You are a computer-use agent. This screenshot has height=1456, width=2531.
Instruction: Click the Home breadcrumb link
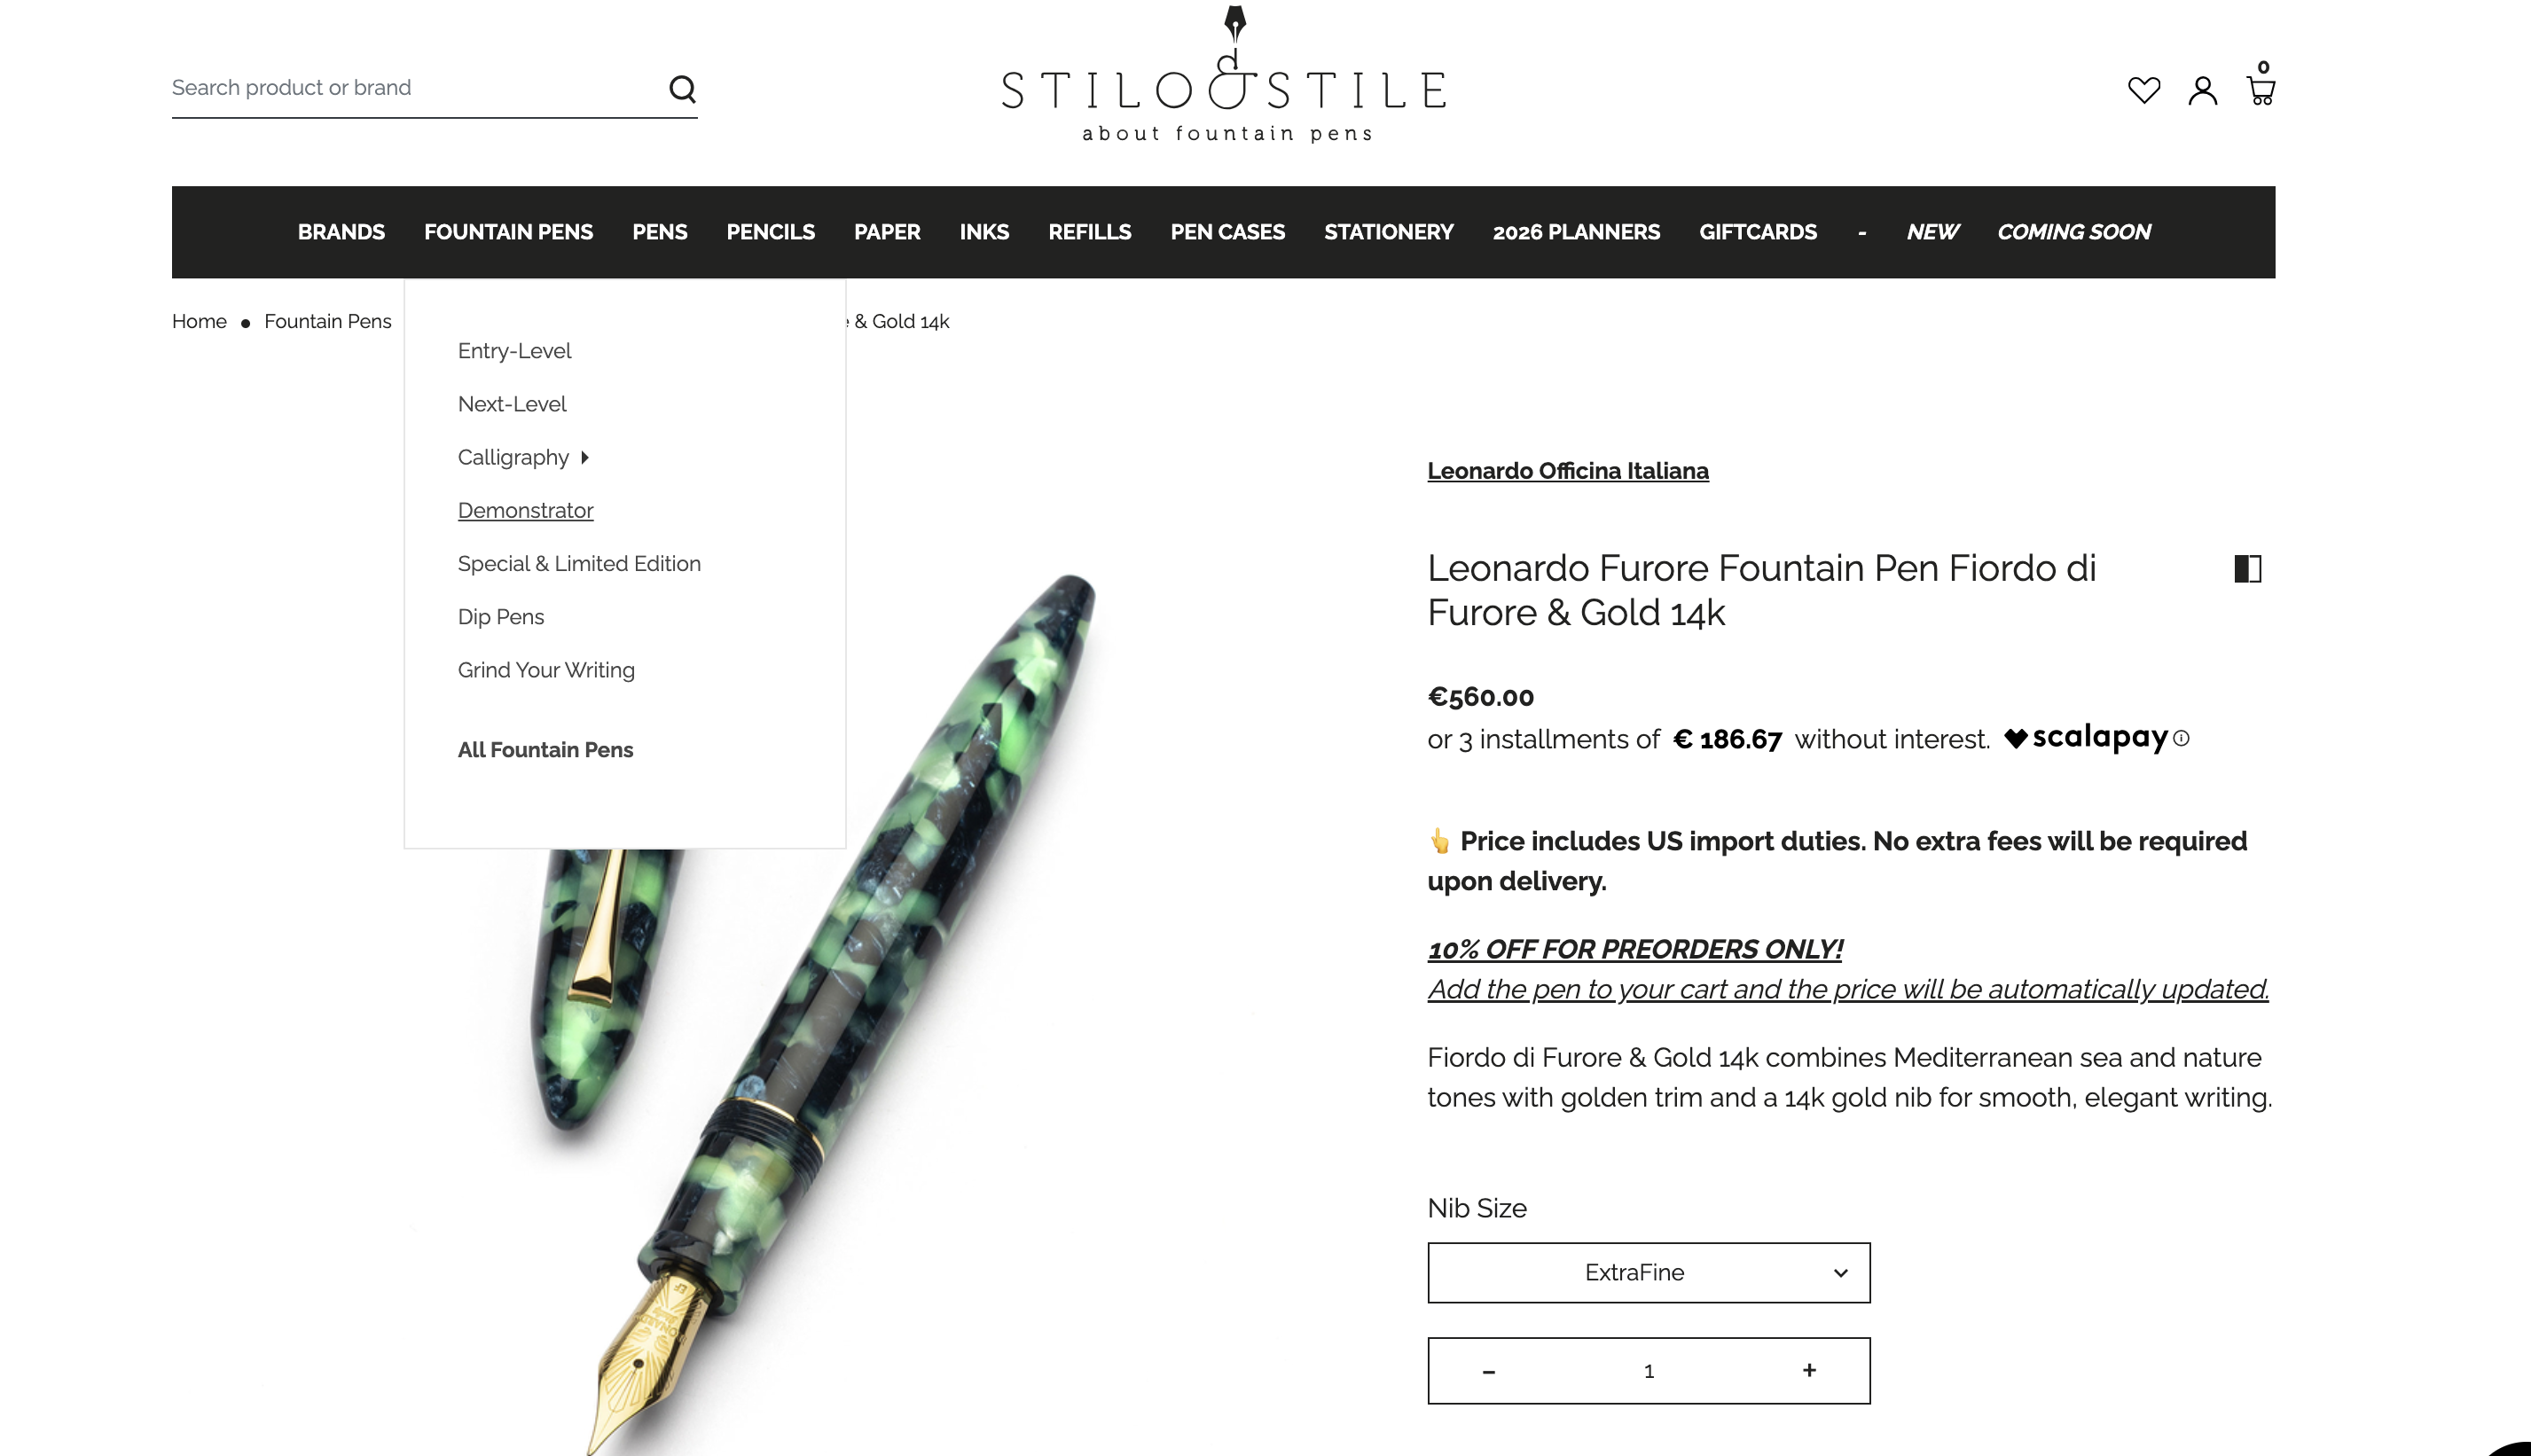tap(199, 321)
